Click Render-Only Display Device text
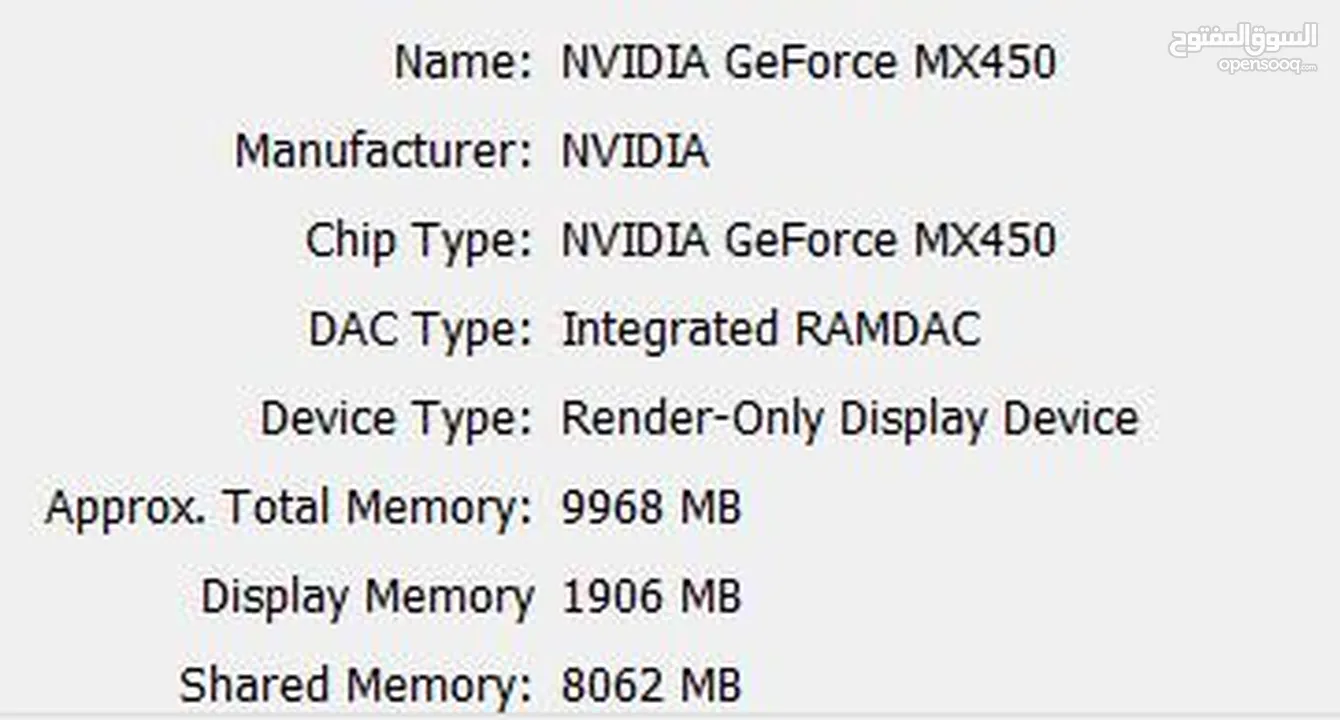Viewport: 1340px width, 720px height. point(849,419)
